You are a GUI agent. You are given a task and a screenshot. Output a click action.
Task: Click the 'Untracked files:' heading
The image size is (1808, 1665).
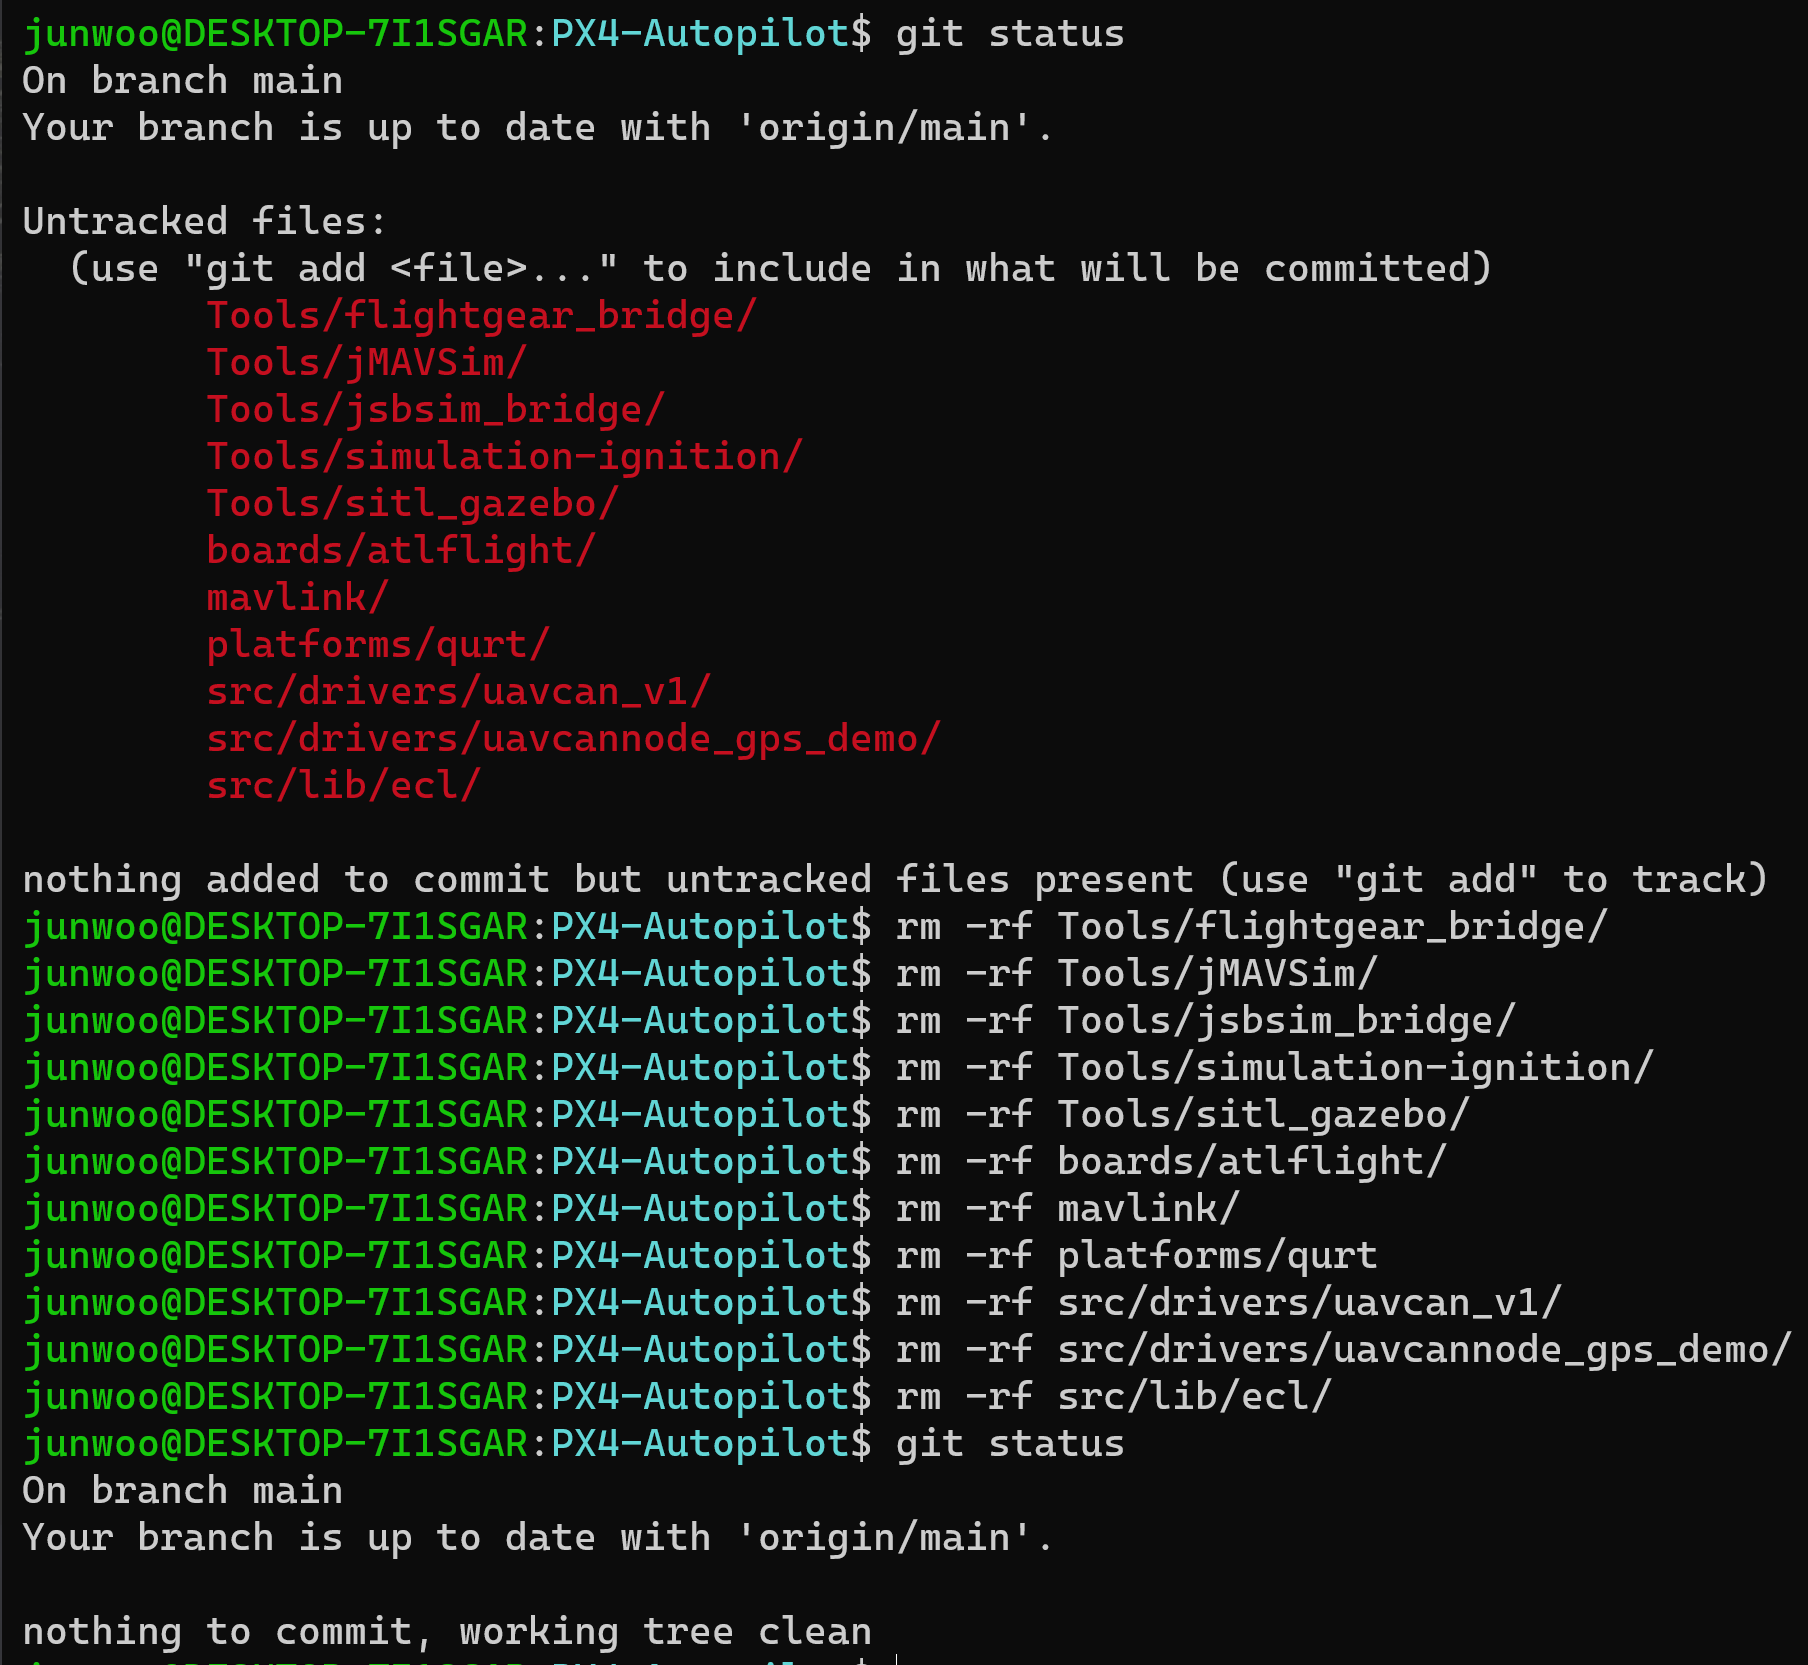coord(204,222)
